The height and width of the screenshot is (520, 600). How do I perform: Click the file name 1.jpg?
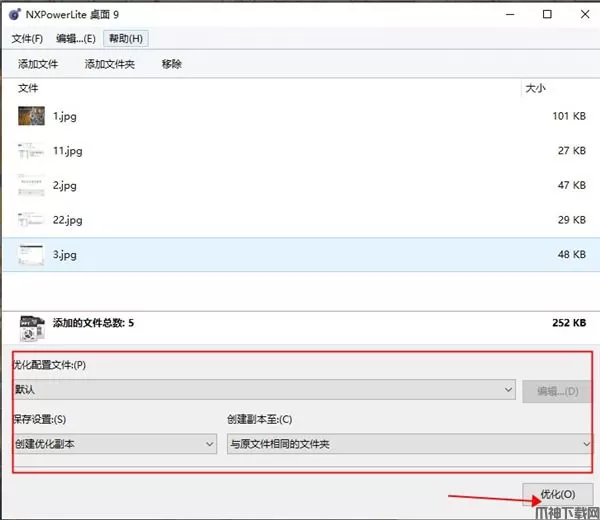65,116
